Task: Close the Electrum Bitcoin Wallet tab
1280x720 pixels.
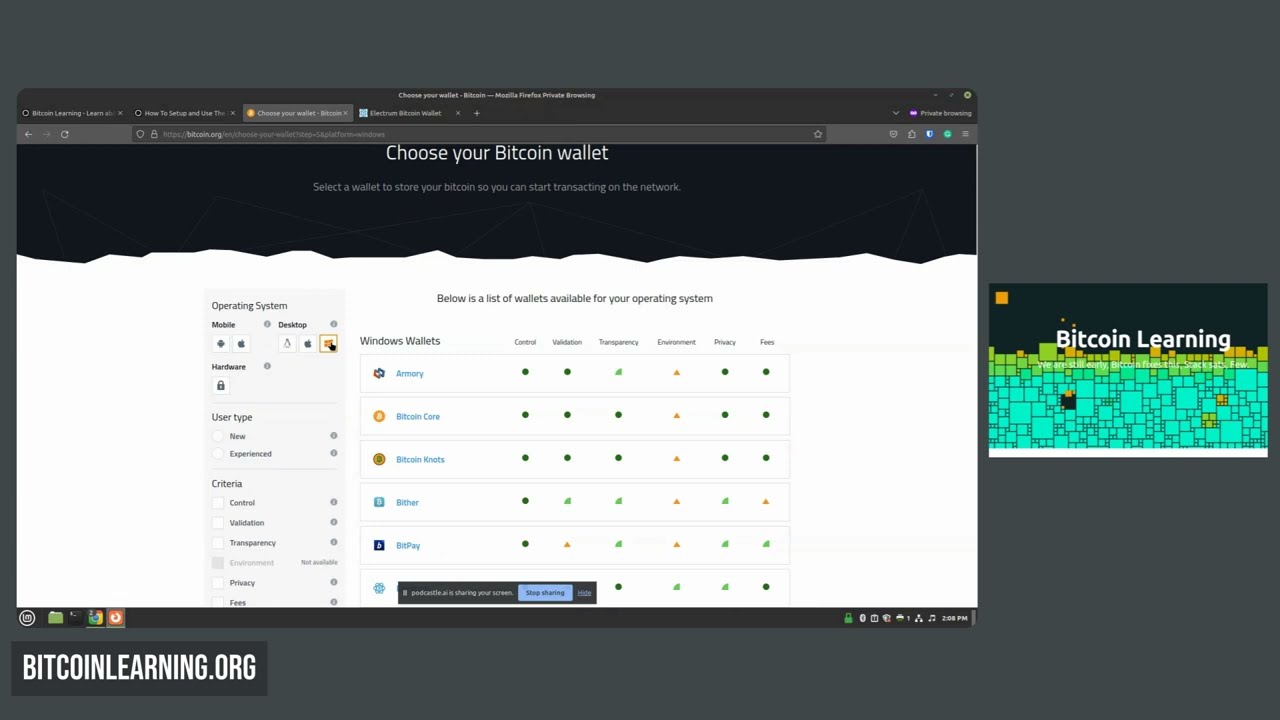Action: pos(458,113)
